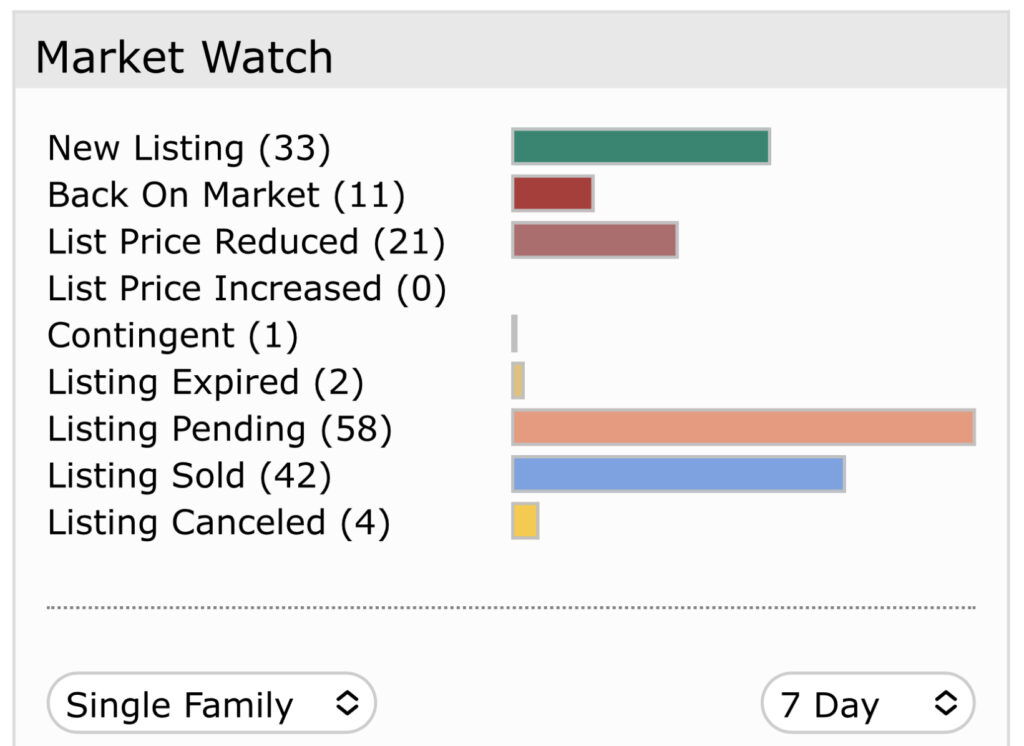View the Contingent (1) listings

pos(172,336)
